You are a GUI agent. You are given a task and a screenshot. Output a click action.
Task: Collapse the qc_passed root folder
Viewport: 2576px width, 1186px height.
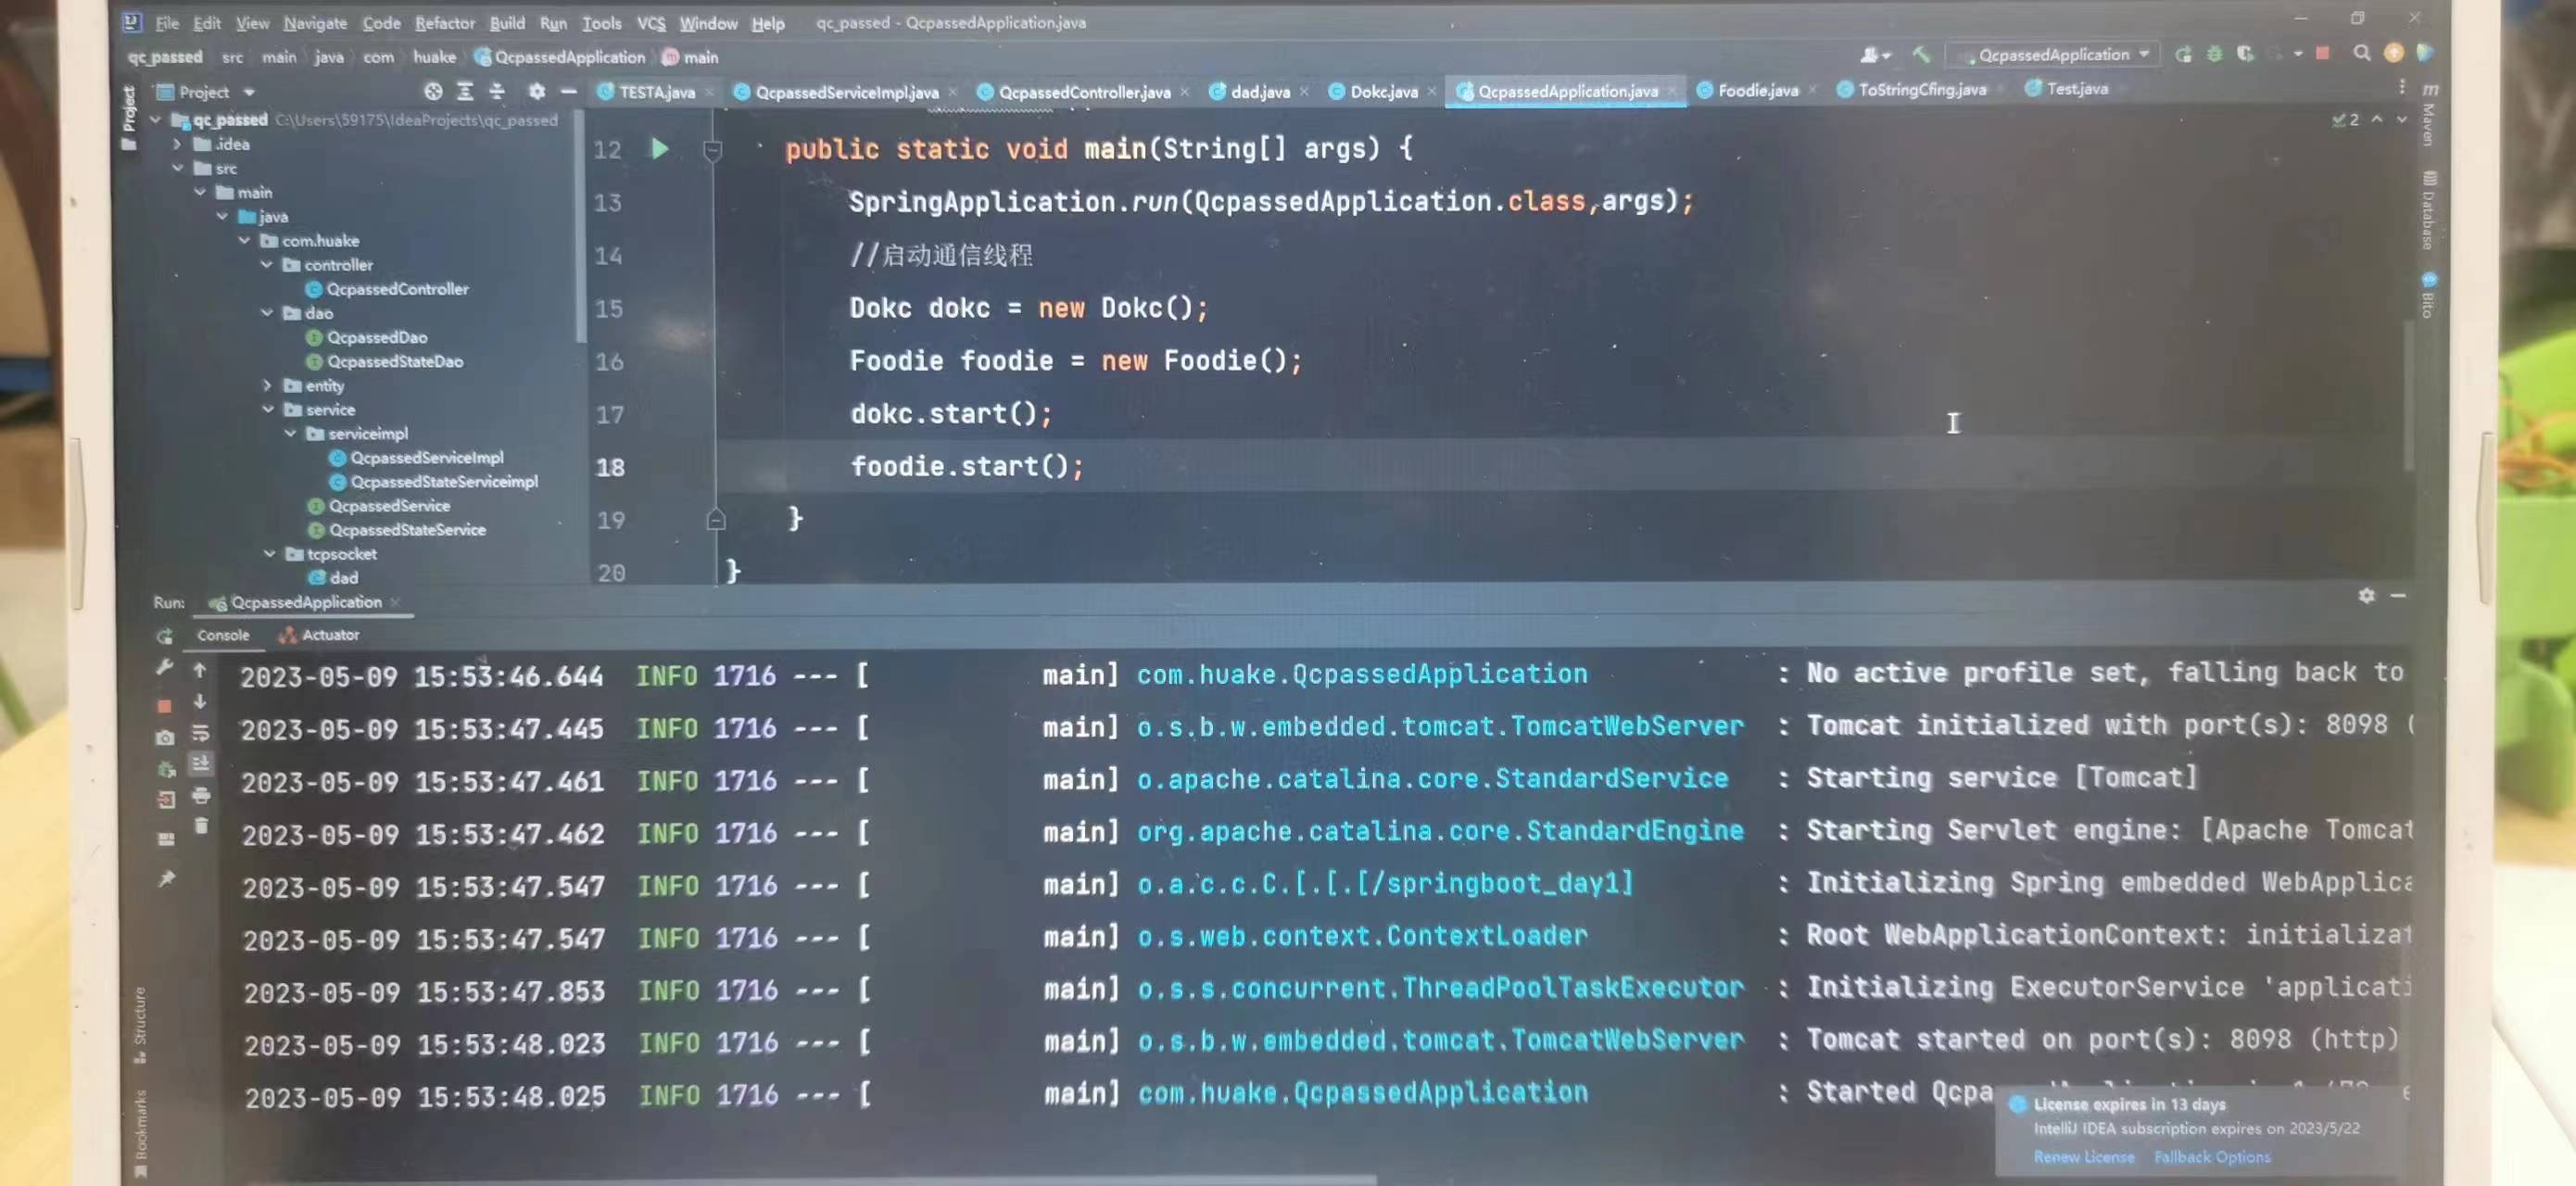click(x=156, y=120)
